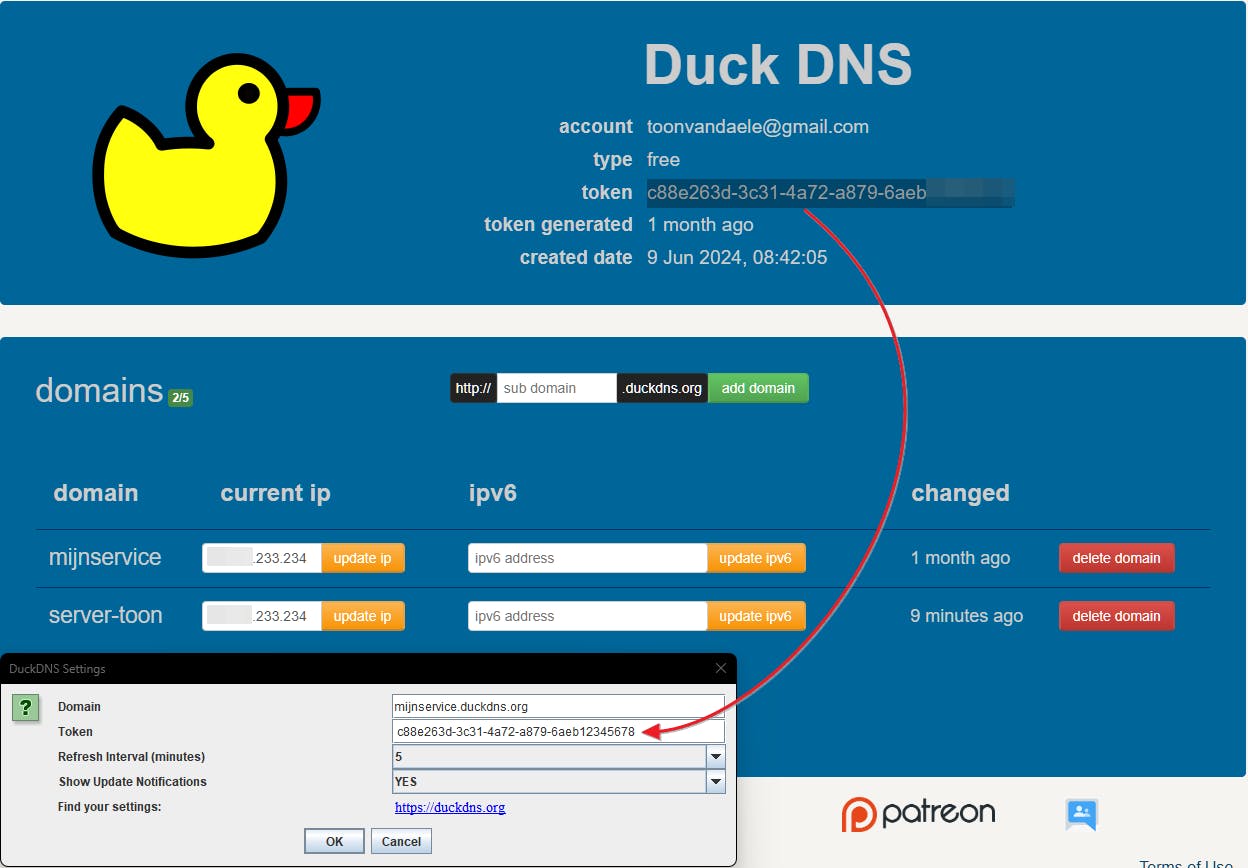
Task: Click the mijnservice current ip field
Action: [x=262, y=558]
